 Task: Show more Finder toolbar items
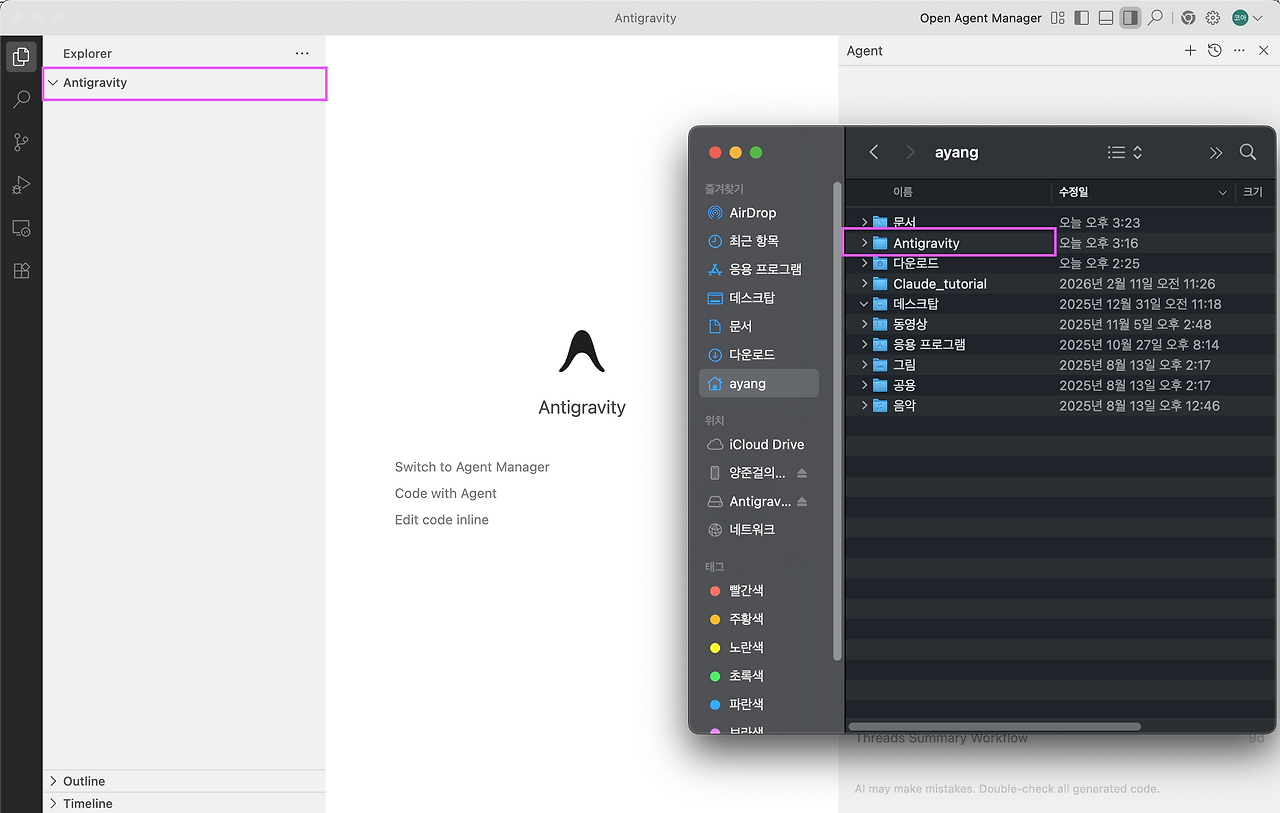point(1216,153)
